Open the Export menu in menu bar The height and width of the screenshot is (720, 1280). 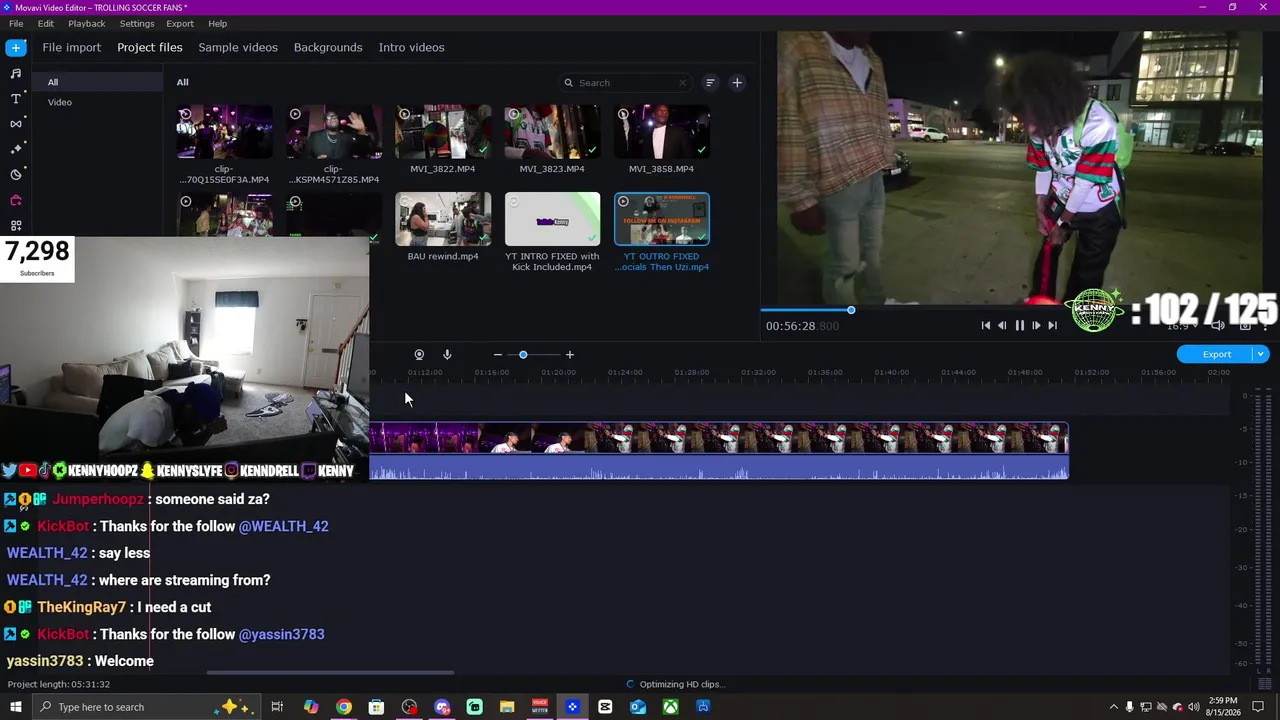(180, 23)
